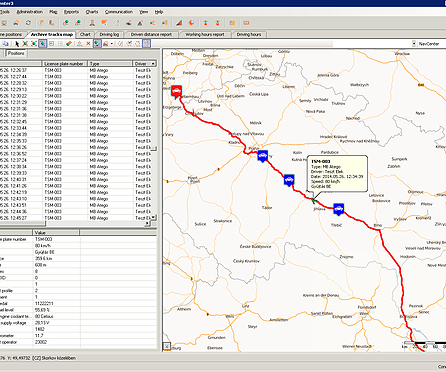Click the blue vehicle stop marker near Praha

(x=263, y=156)
